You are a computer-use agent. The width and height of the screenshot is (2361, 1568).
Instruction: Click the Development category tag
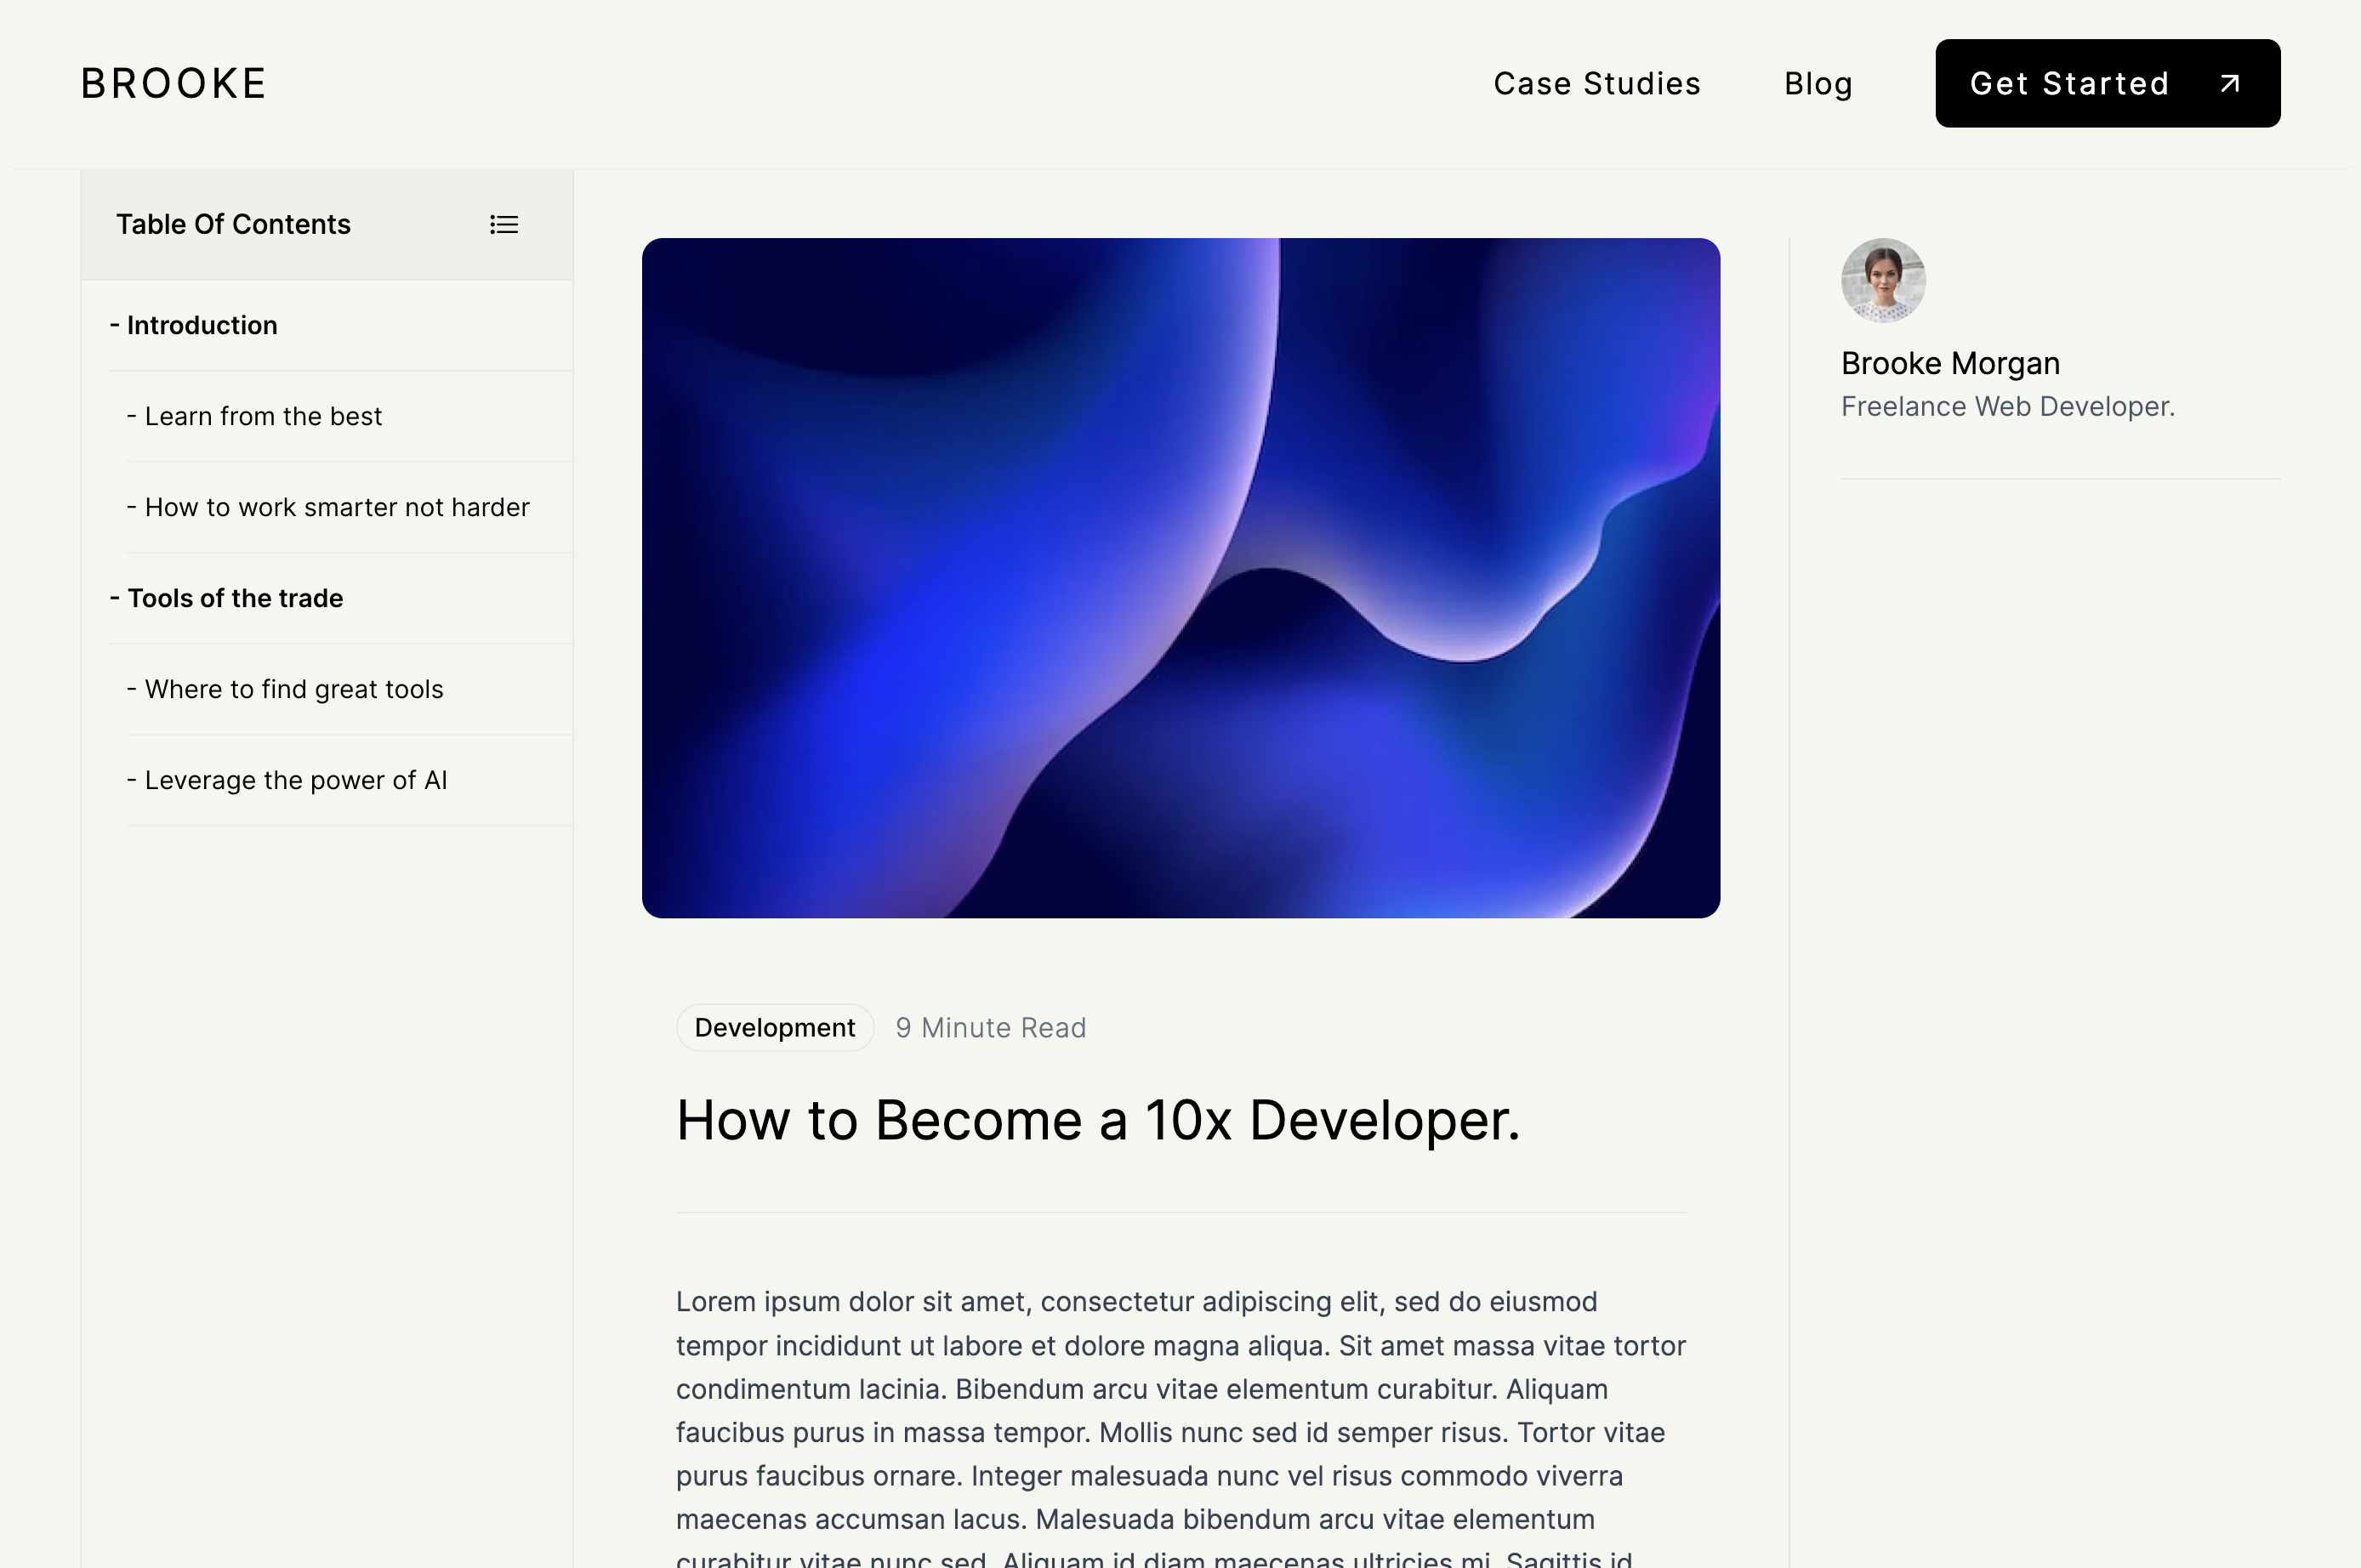pyautogui.click(x=775, y=1028)
